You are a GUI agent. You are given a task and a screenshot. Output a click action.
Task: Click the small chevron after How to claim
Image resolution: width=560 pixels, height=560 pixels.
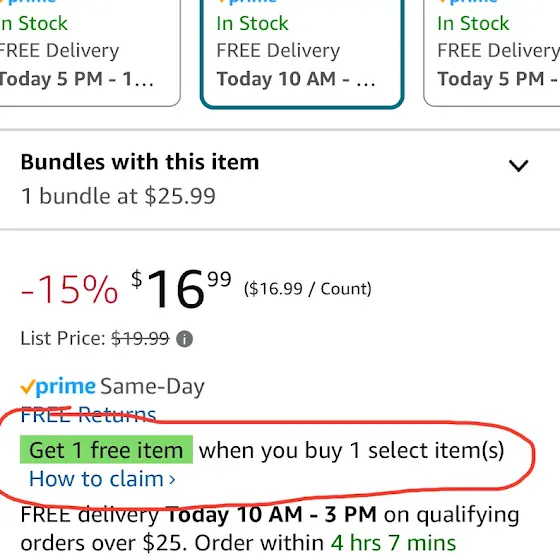coord(172,479)
